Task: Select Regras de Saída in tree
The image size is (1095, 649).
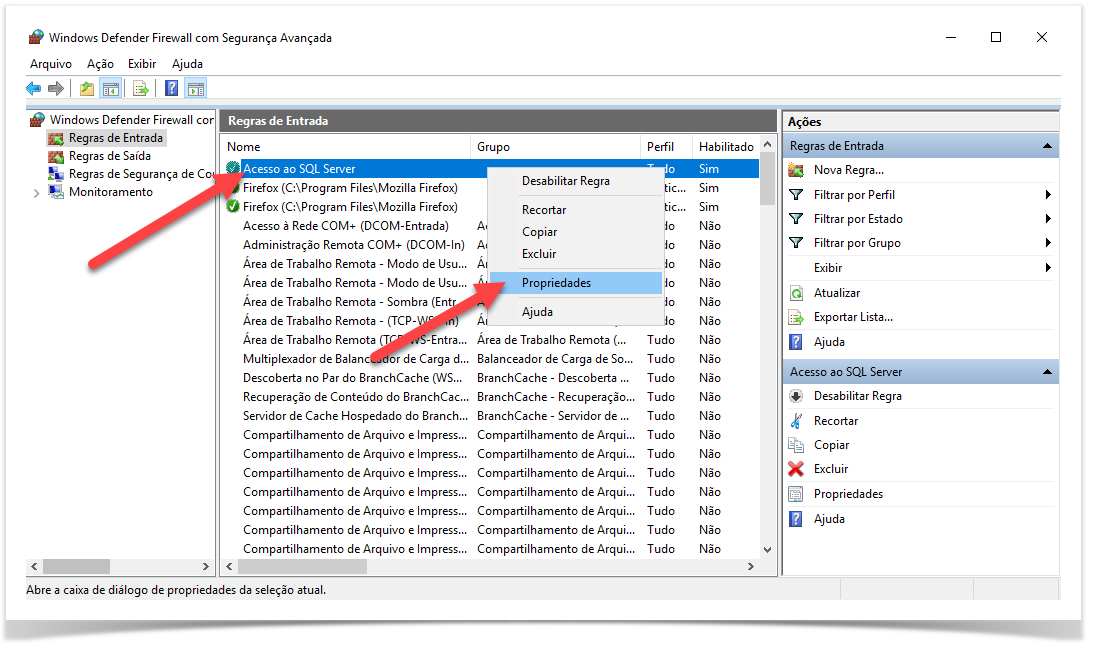Action: (x=109, y=156)
